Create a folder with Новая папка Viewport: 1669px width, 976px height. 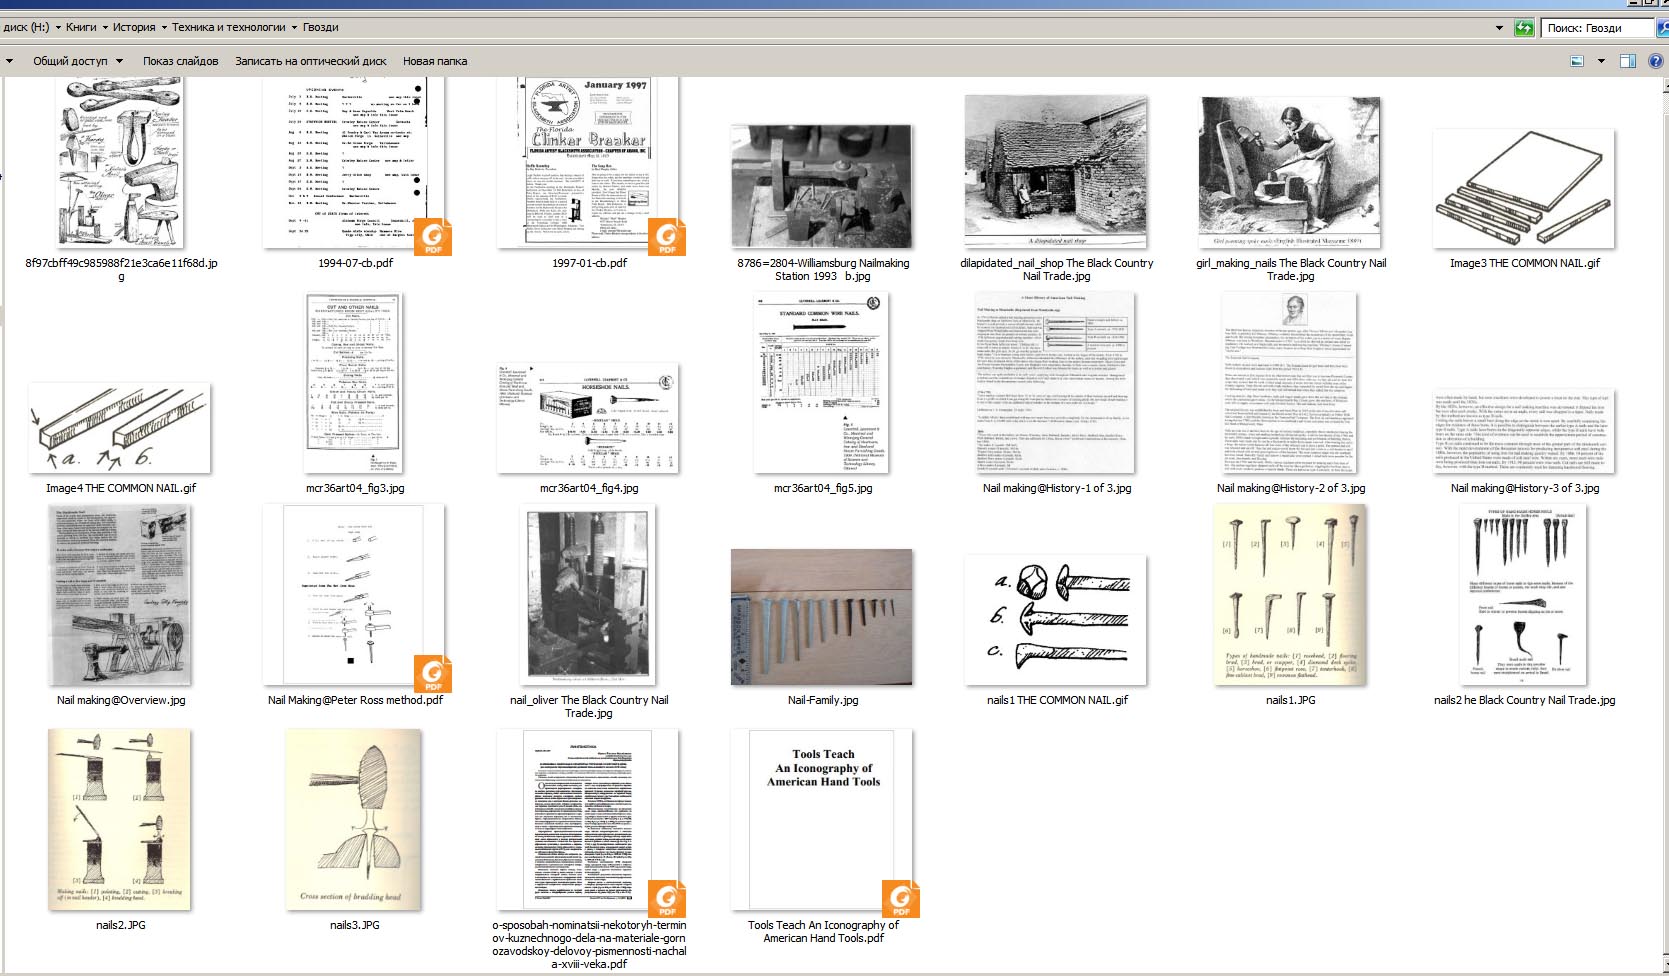435,61
